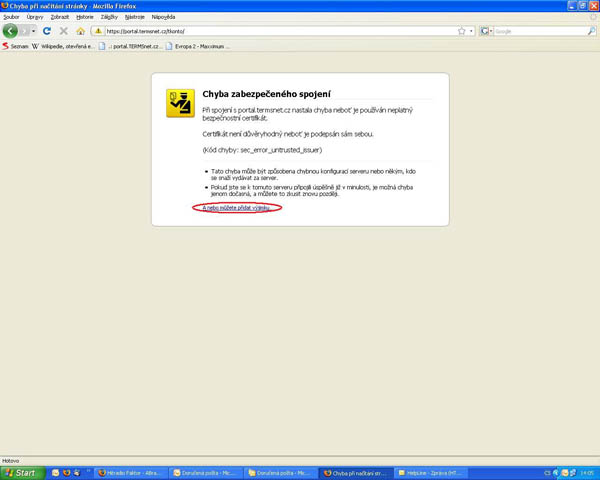Bookmark page with the star icon
Image resolution: width=600 pixels, height=480 pixels.
tap(461, 31)
